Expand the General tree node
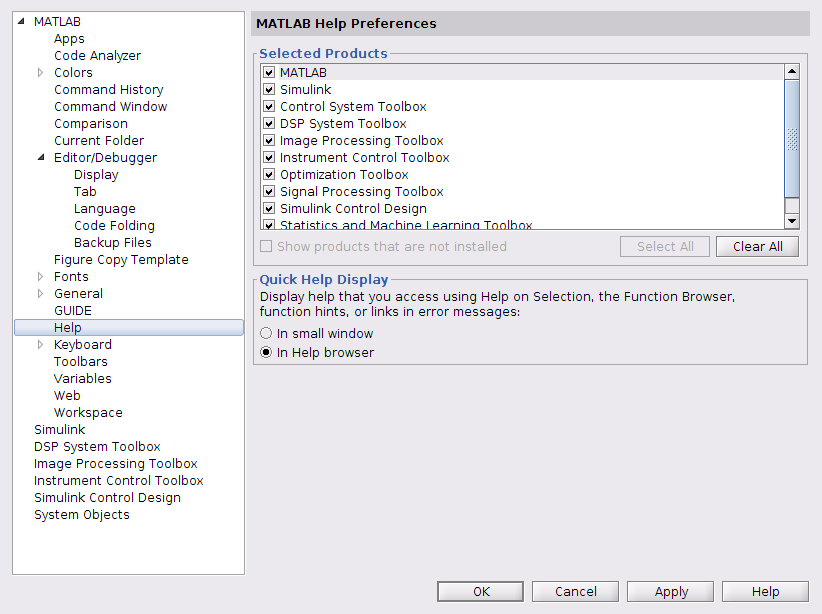 point(40,294)
